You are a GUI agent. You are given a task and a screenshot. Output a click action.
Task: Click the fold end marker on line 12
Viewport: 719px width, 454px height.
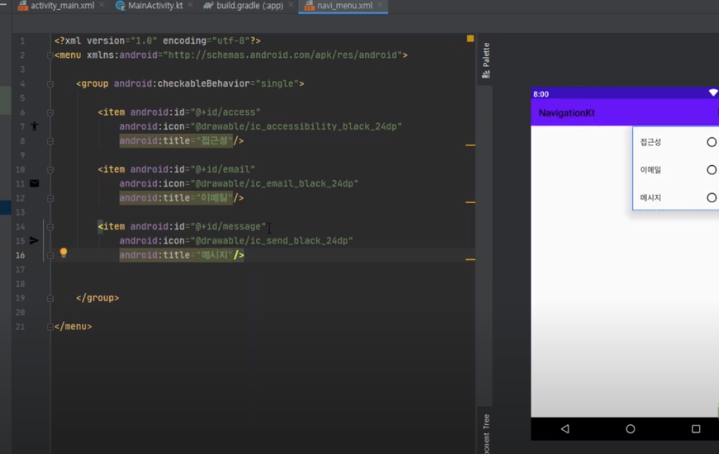click(50, 199)
